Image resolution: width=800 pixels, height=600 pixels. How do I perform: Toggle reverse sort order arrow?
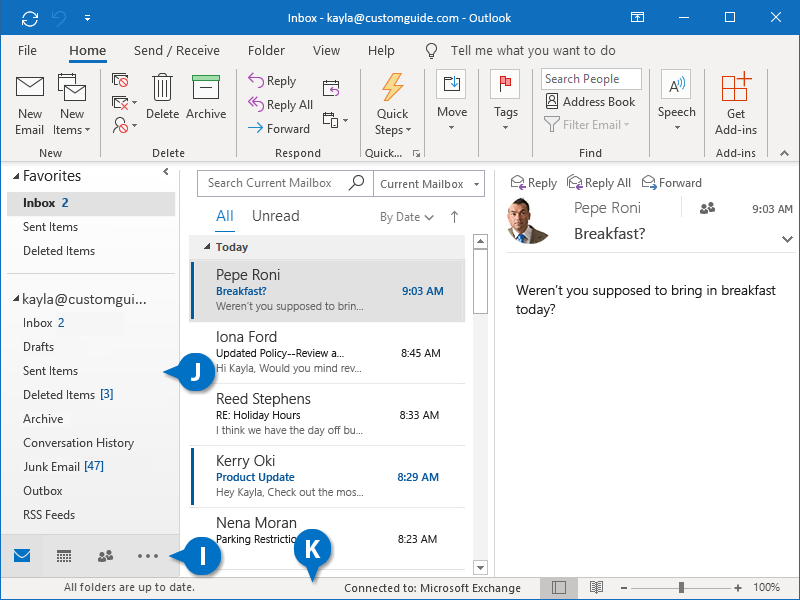[x=454, y=217]
